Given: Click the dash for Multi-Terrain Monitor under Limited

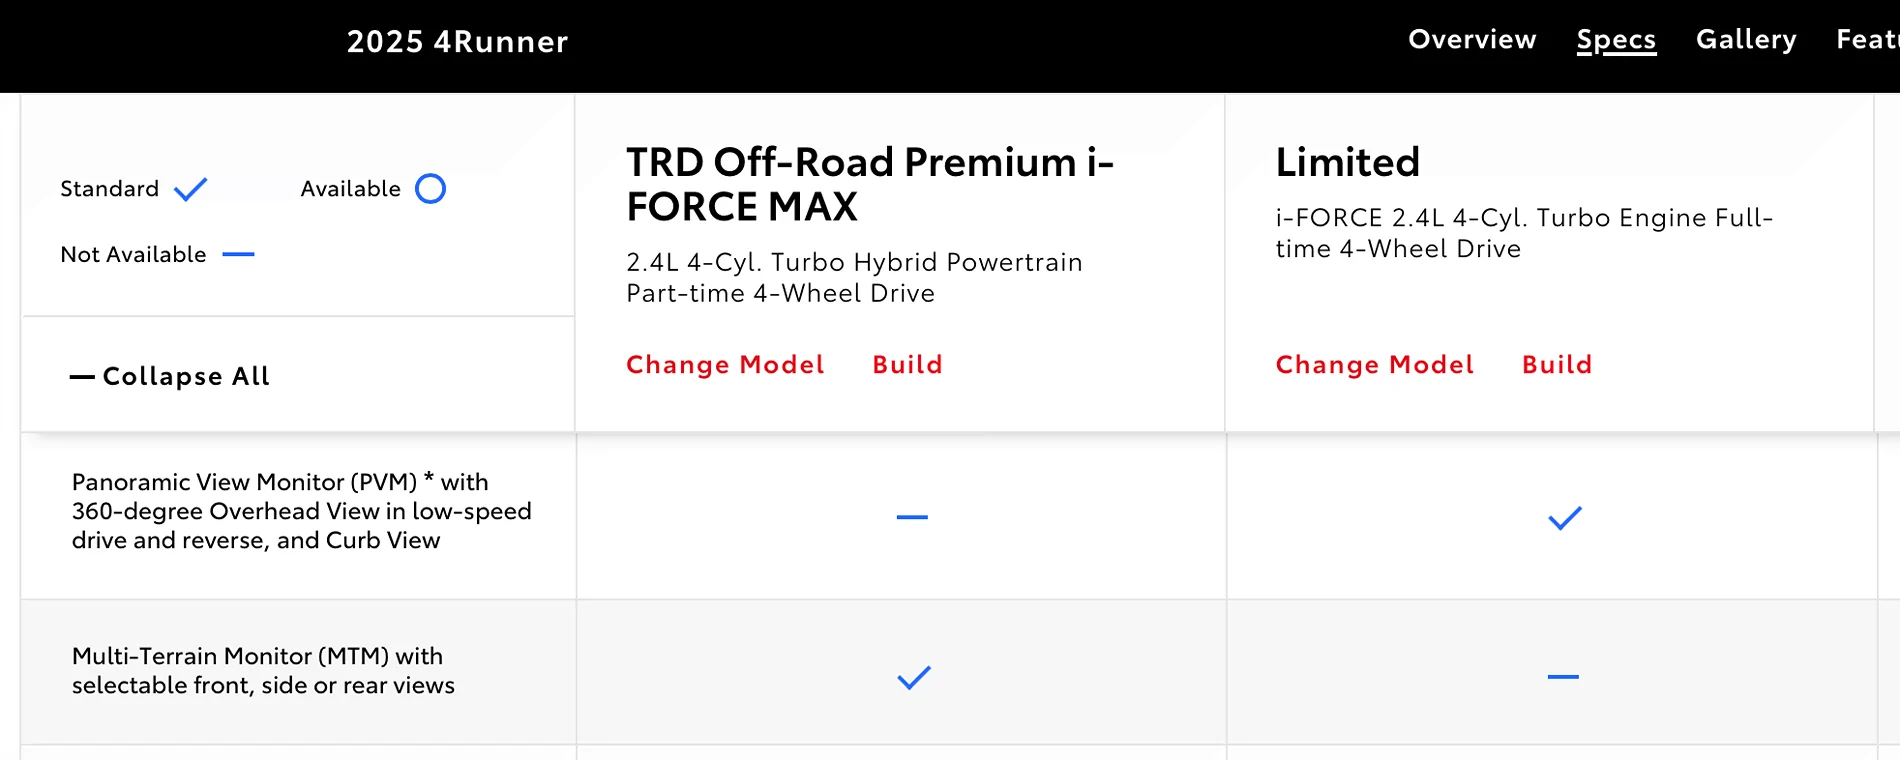Looking at the screenshot, I should tap(1564, 677).
